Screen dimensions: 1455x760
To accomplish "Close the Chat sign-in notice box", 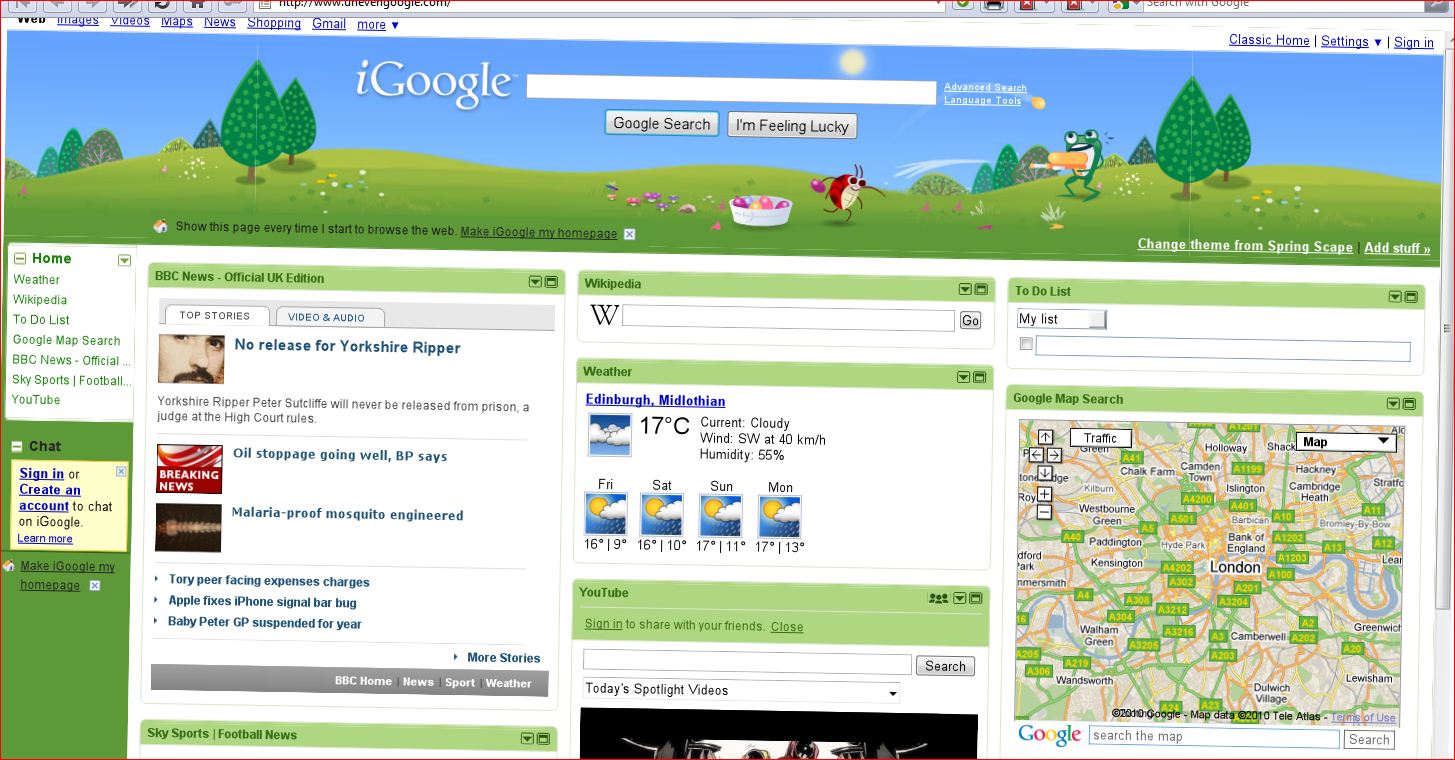I will pos(121,471).
